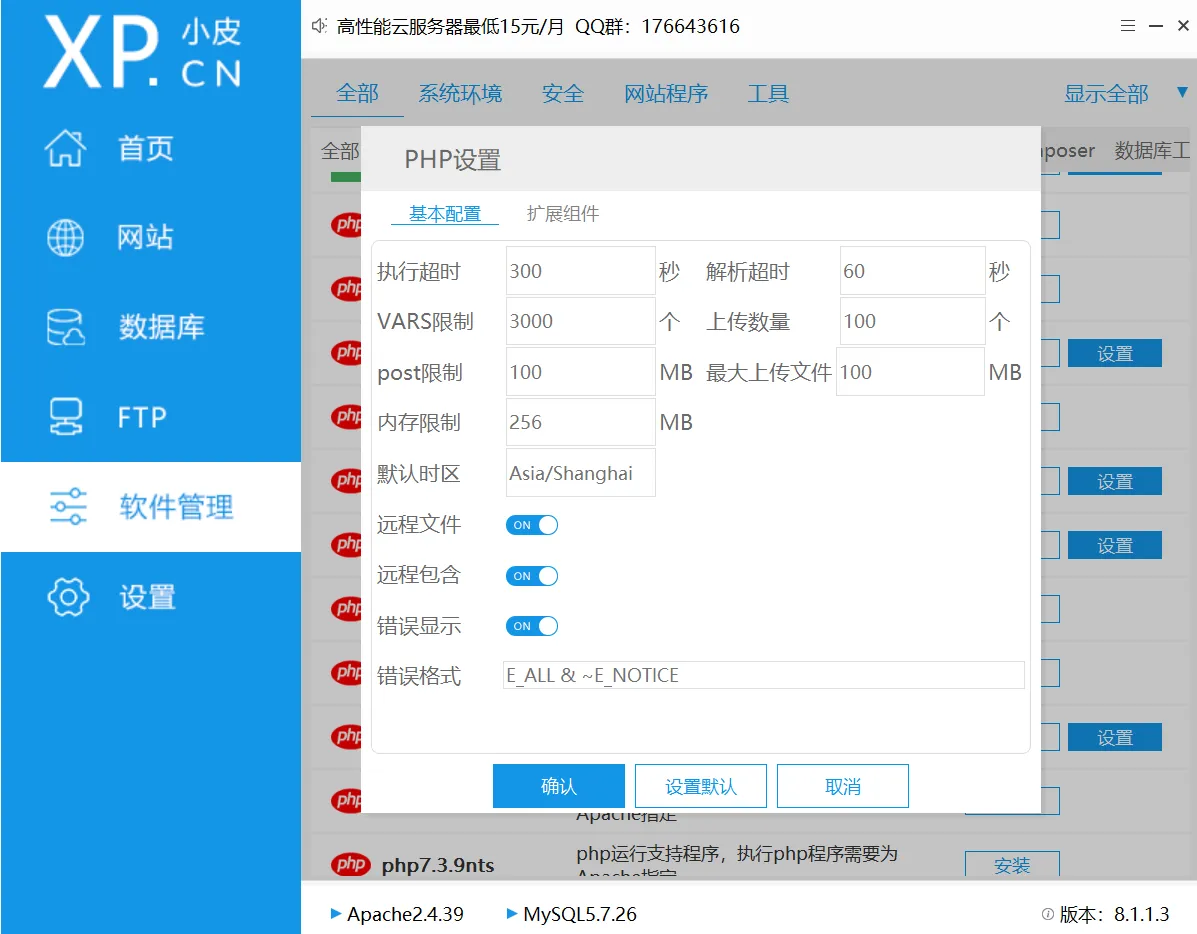Click the 设置默认 button
The width and height of the screenshot is (1197, 934).
pos(700,786)
